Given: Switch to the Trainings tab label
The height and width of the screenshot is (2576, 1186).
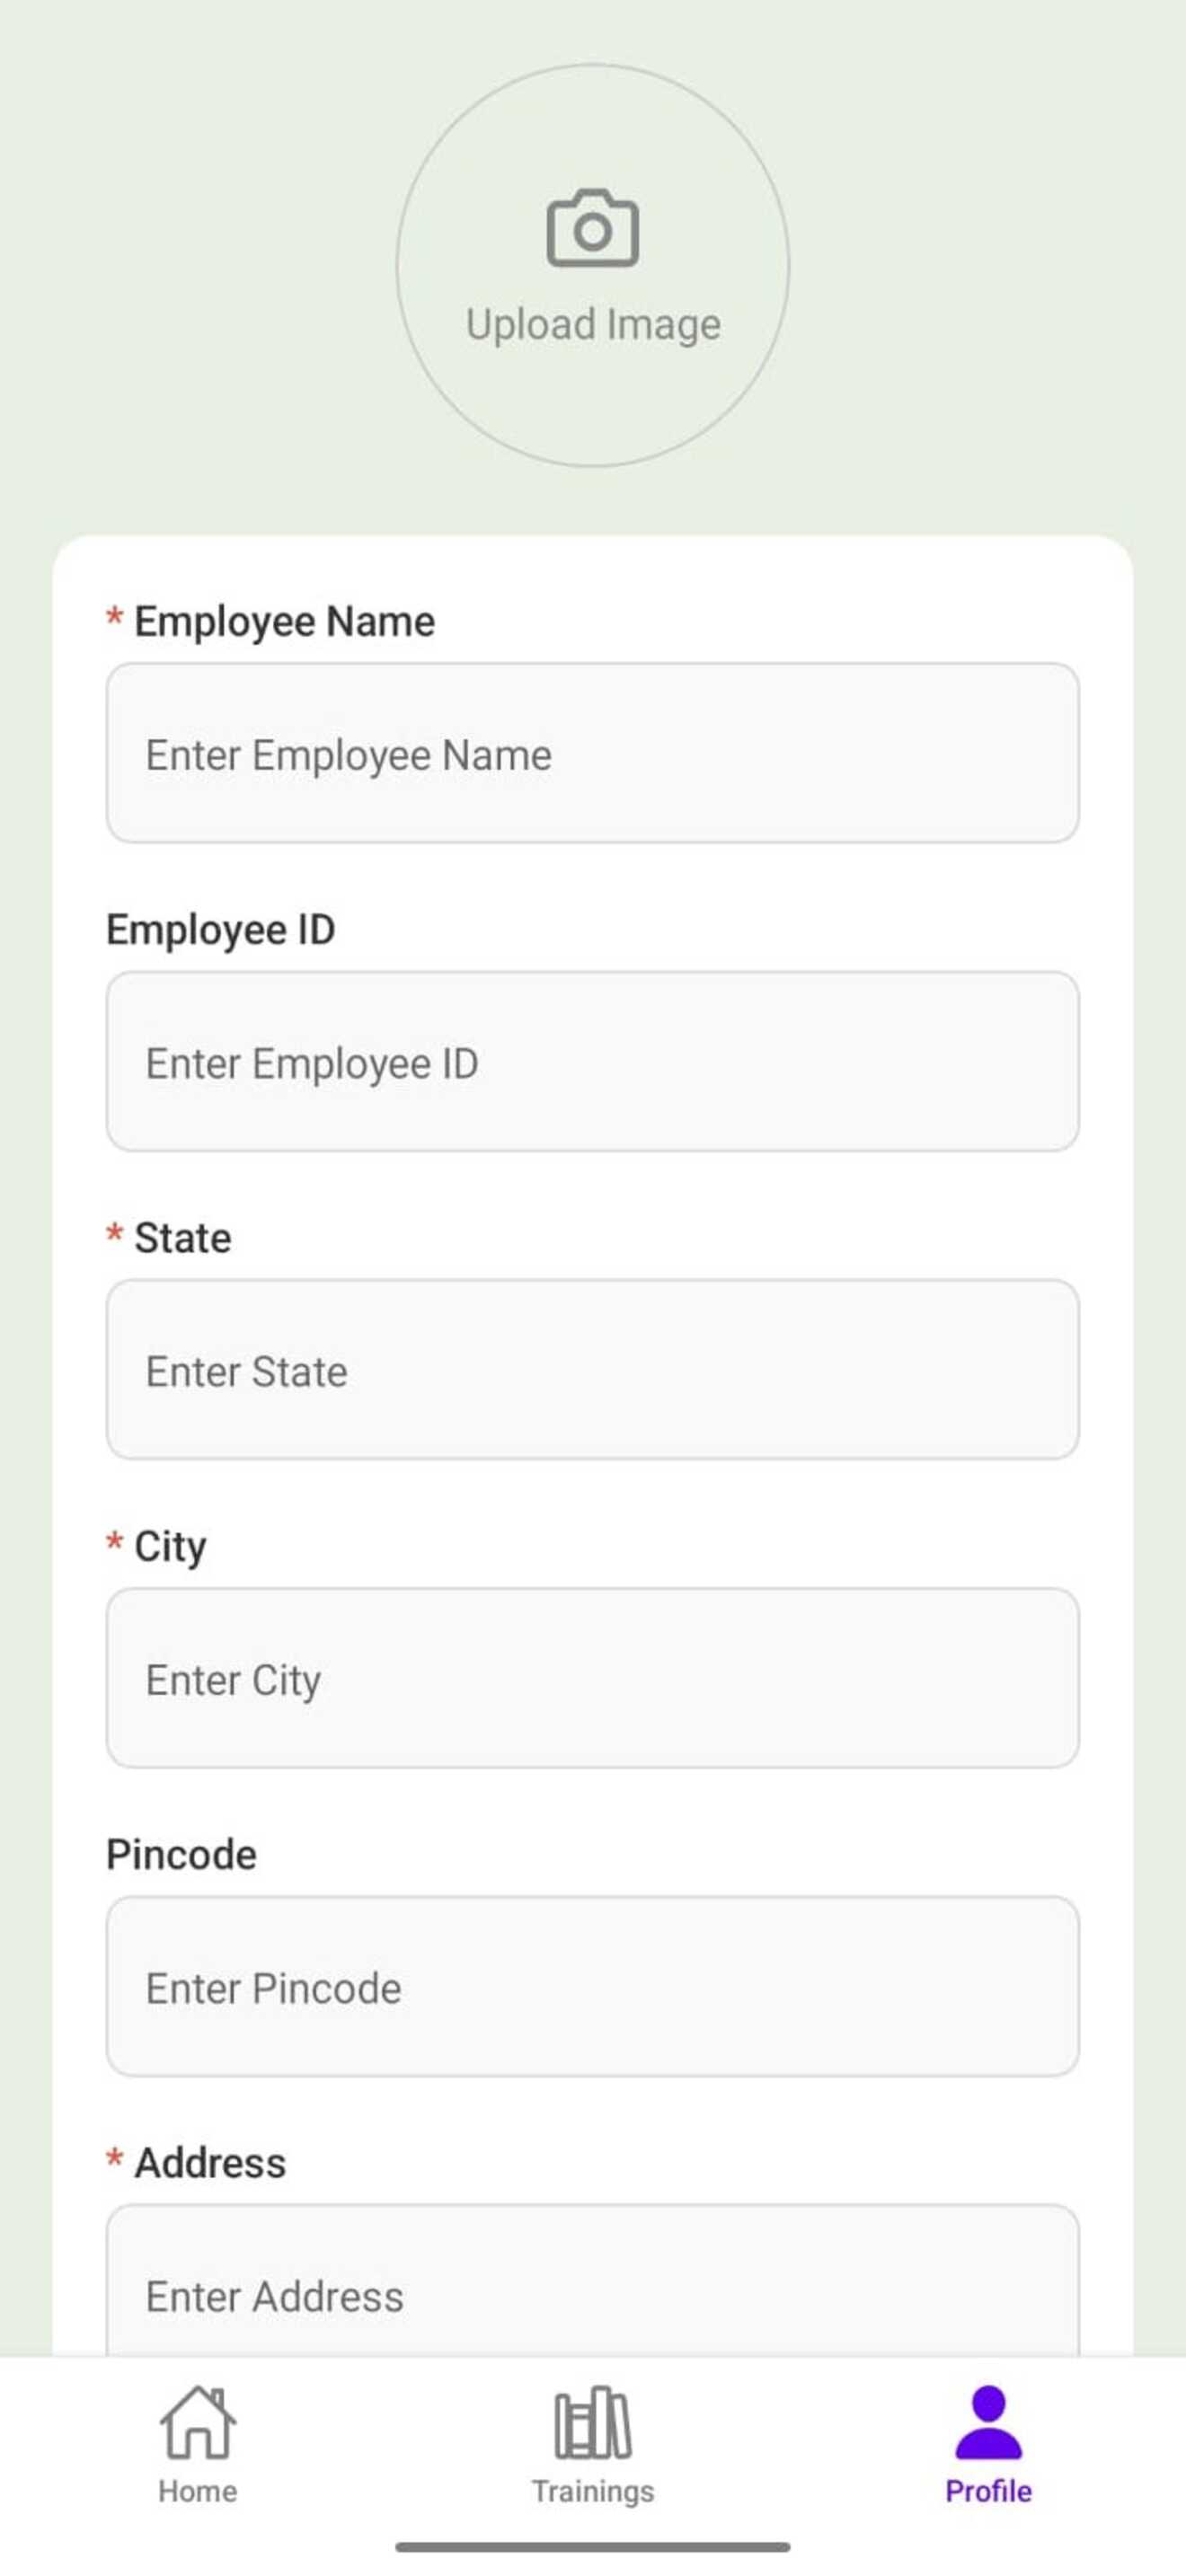Looking at the screenshot, I should tap(593, 2491).
